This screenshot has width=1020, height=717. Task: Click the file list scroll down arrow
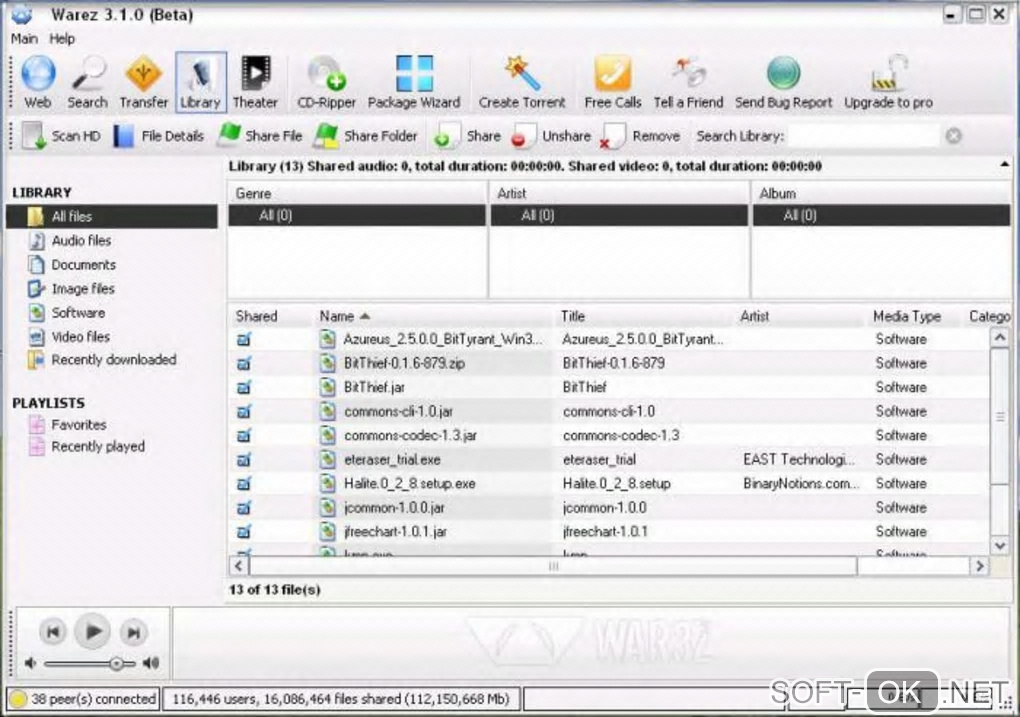coord(1000,545)
